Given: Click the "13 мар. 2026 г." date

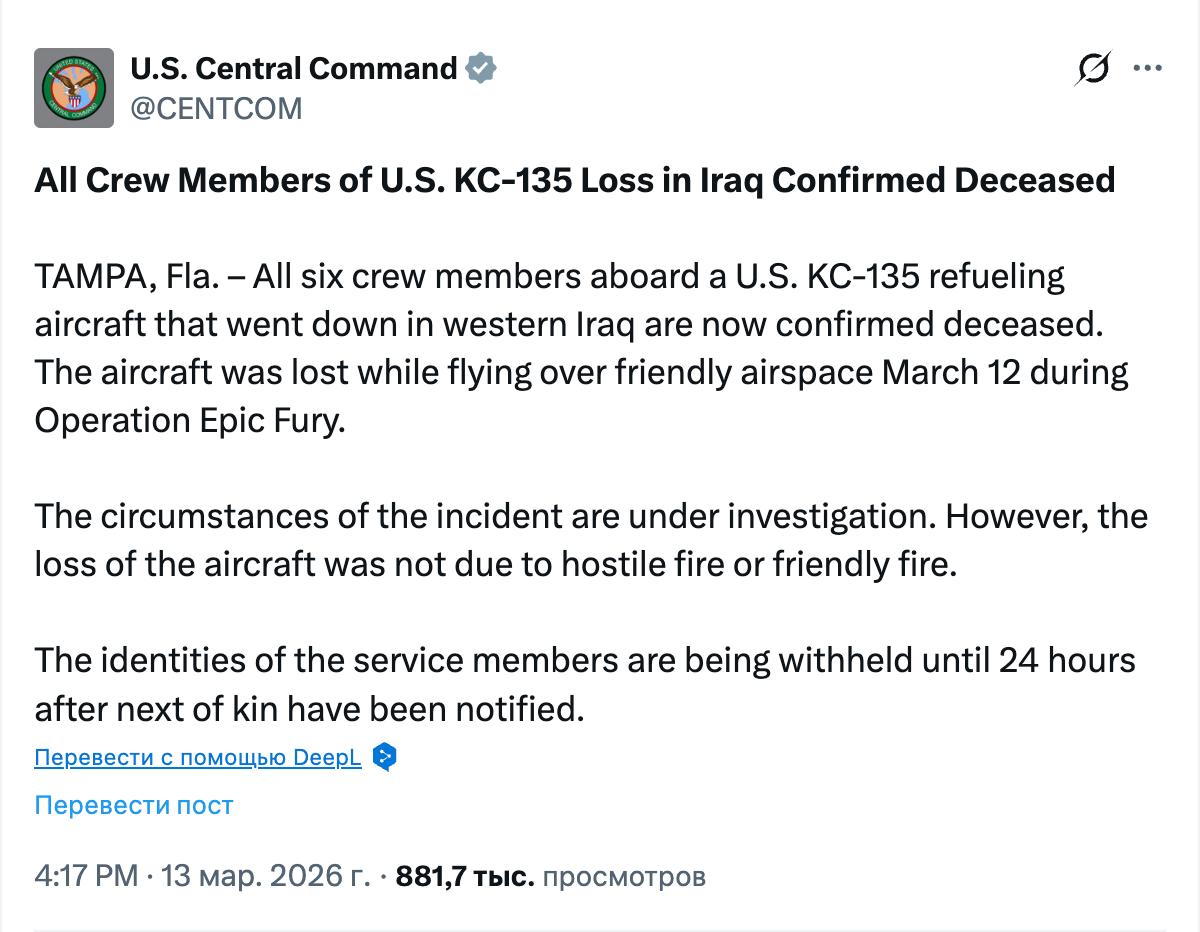Looking at the screenshot, I should click(265, 876).
